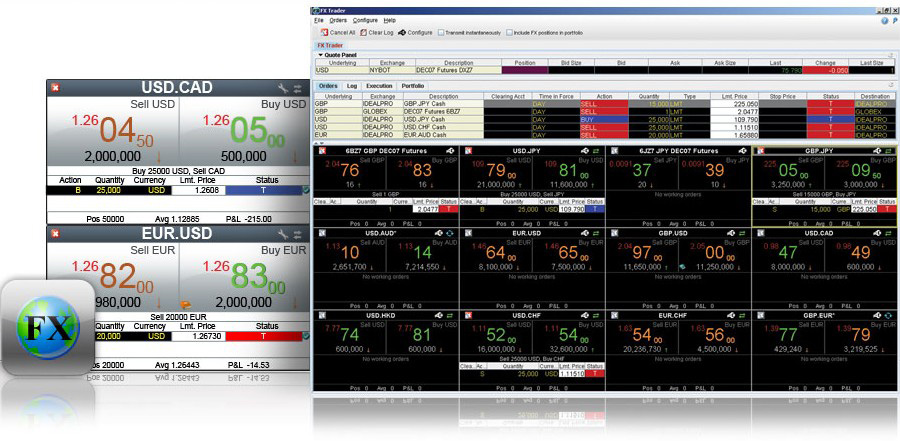Click Sell EUR price on the enlarged EUR.USD card

(x=113, y=277)
